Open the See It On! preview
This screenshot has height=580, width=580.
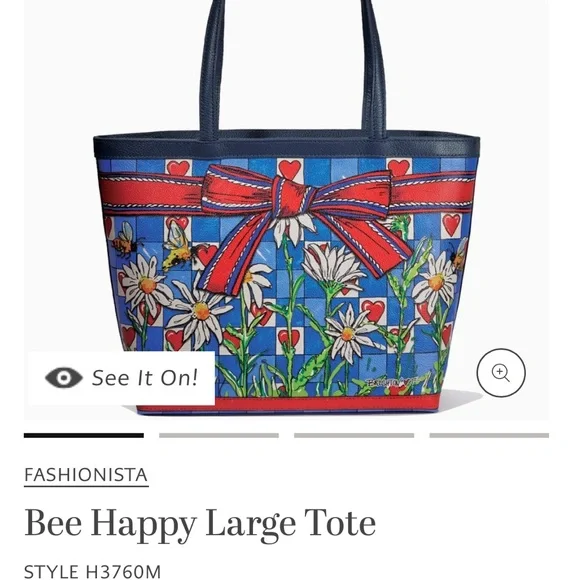[122, 378]
